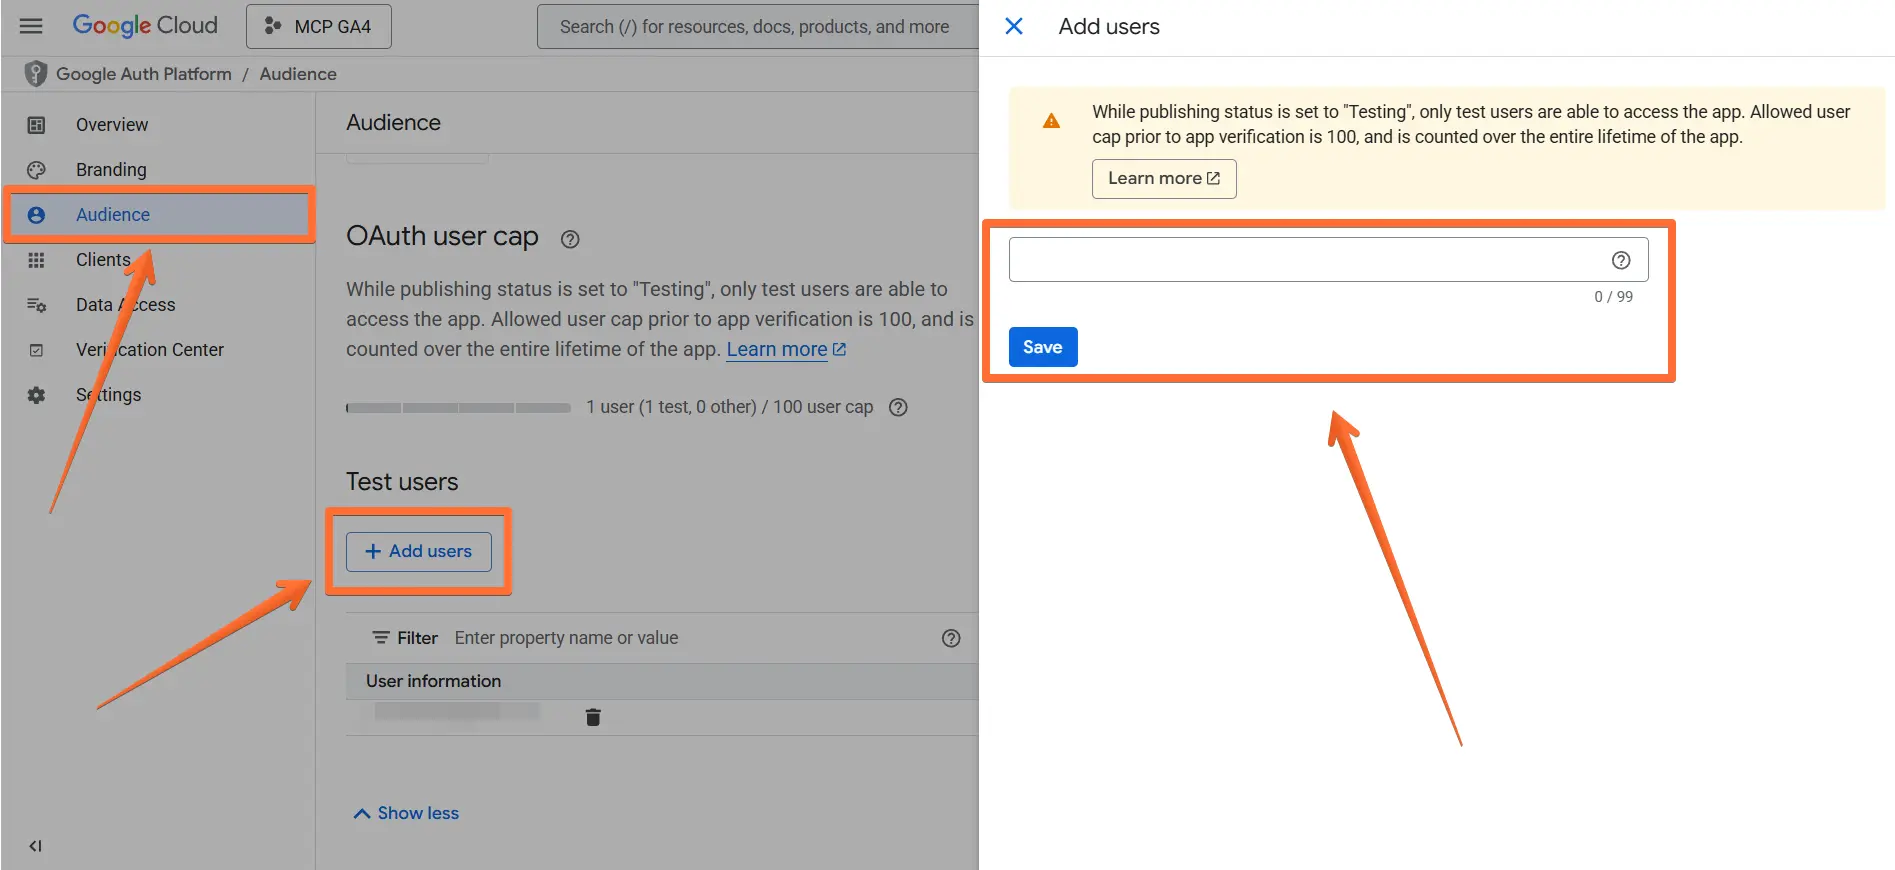
Task: Open the MCP GA4 project picker
Action: (319, 27)
